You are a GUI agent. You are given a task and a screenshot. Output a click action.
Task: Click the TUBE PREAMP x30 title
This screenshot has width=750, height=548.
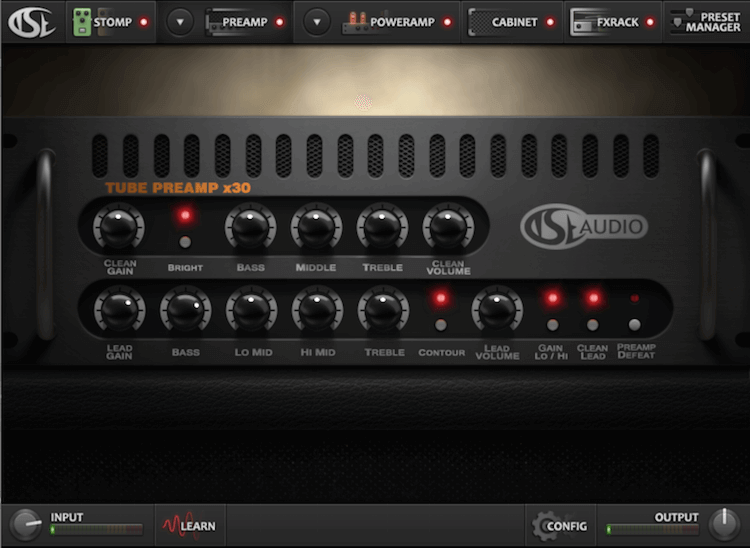pyautogui.click(x=178, y=188)
